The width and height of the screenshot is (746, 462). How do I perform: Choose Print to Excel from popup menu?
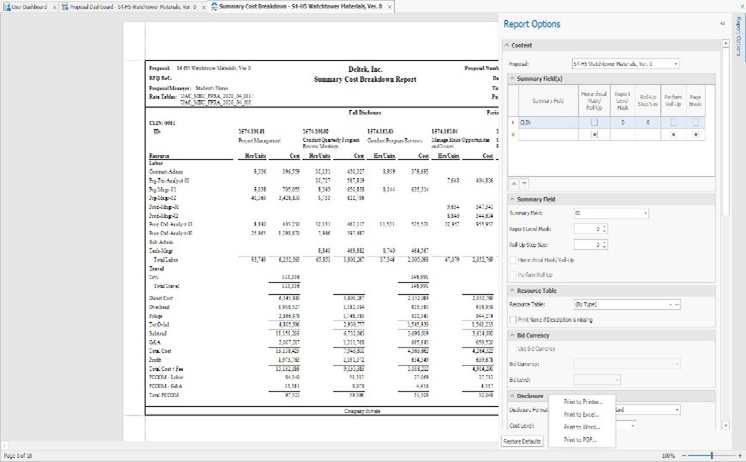[582, 415]
